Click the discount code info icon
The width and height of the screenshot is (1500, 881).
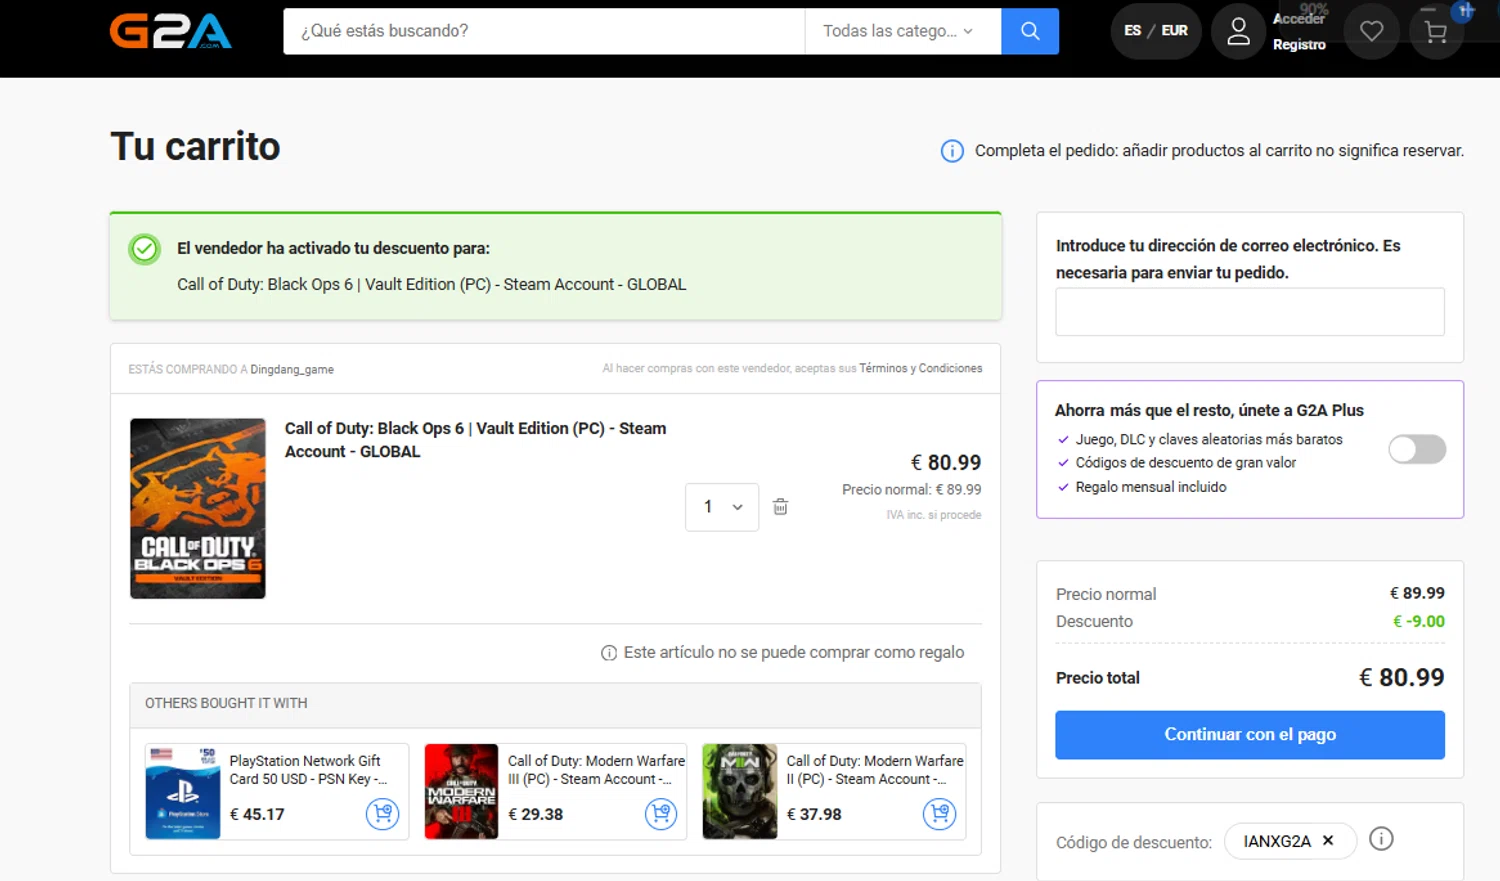[1381, 839]
